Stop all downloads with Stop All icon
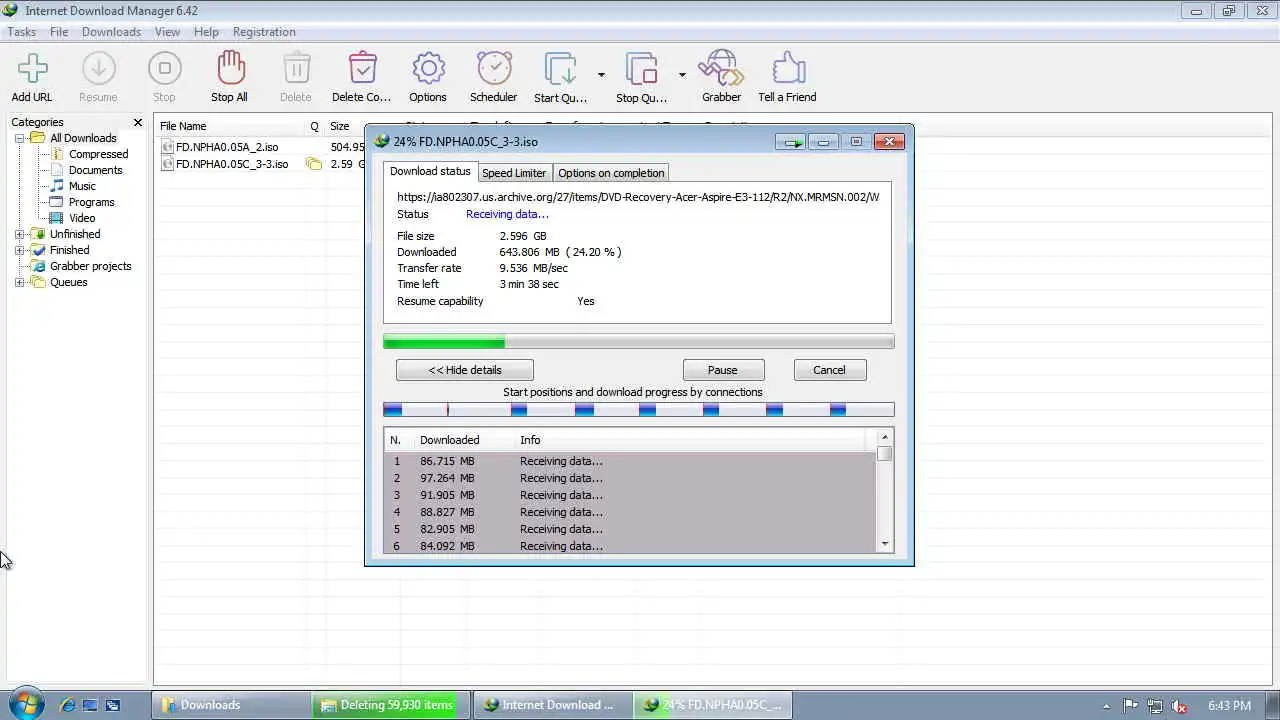Screen dimensions: 1280x720 [x=229, y=77]
